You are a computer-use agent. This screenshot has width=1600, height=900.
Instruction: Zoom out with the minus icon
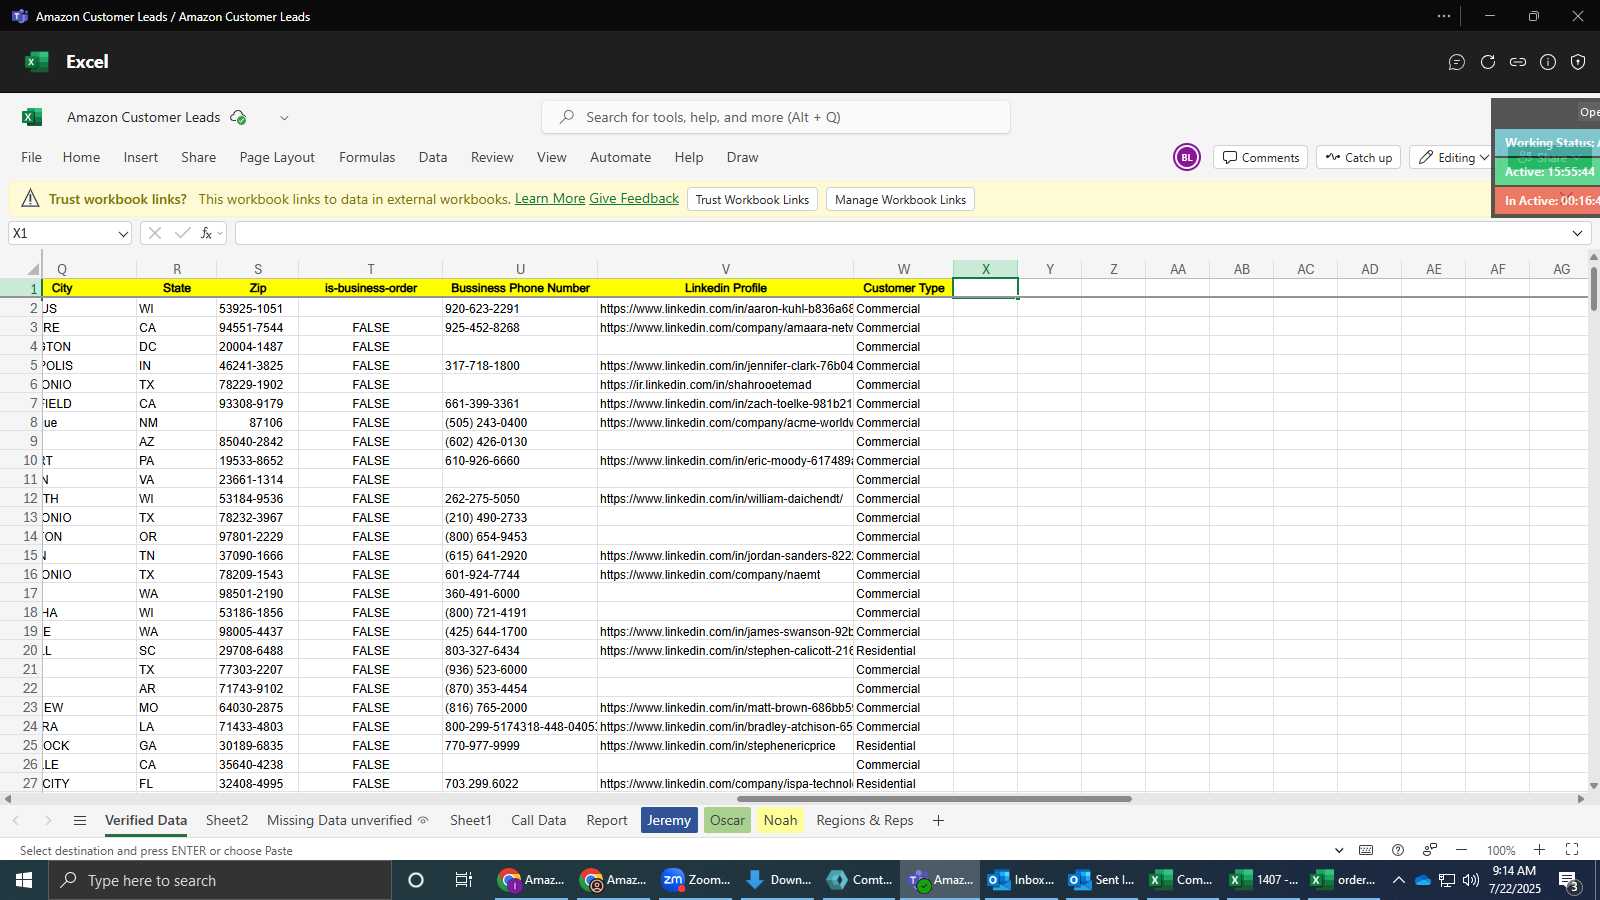[x=1461, y=850]
